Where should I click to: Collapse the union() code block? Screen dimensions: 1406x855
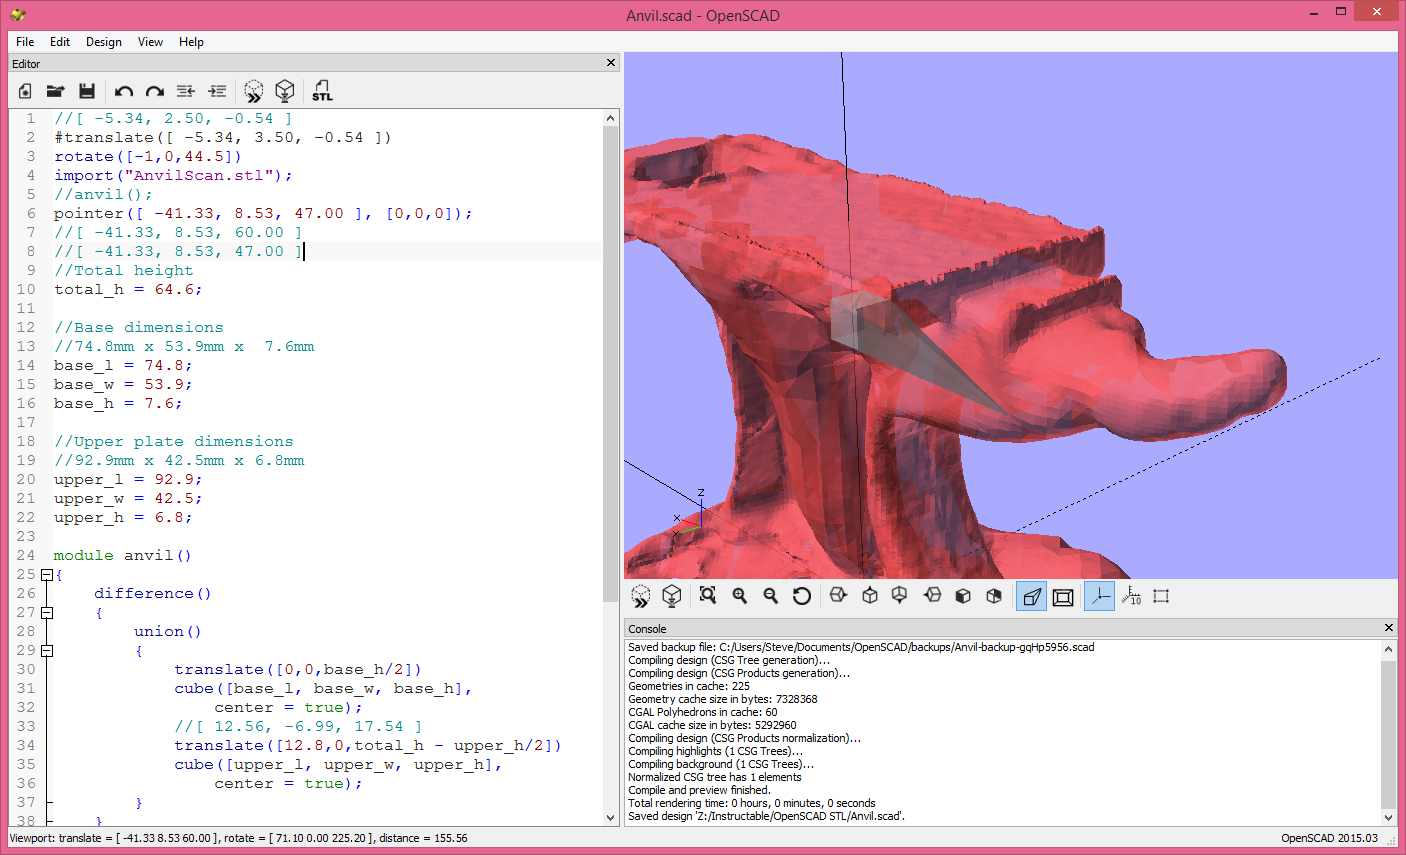(47, 650)
